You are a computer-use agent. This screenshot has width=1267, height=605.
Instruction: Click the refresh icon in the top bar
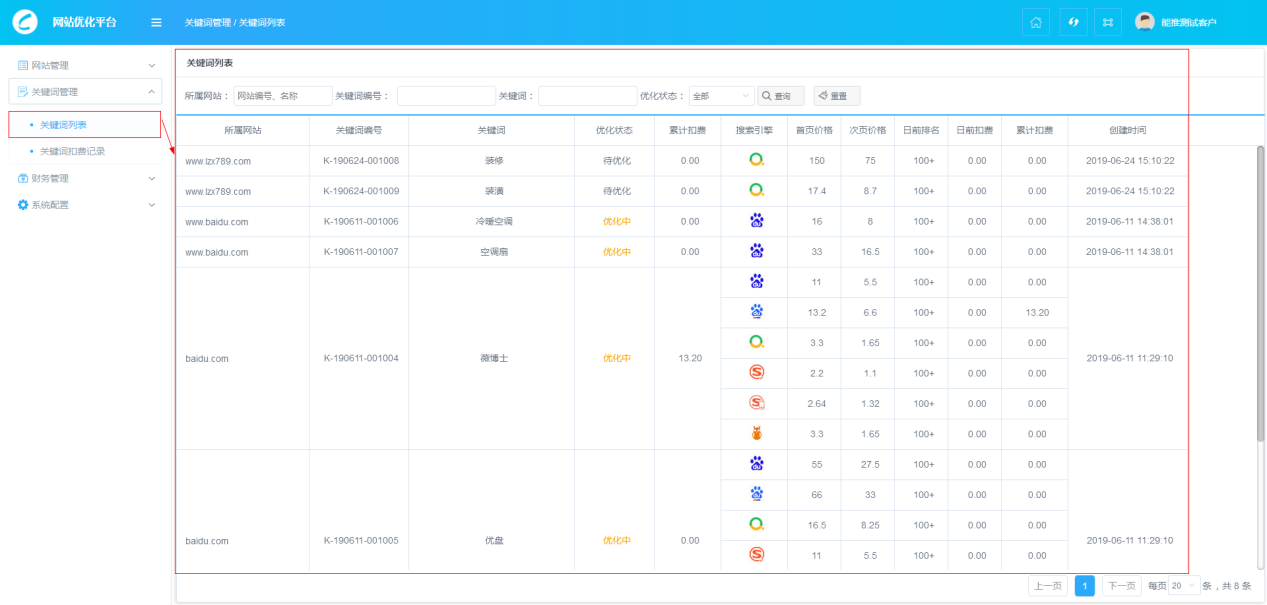pyautogui.click(x=1074, y=22)
